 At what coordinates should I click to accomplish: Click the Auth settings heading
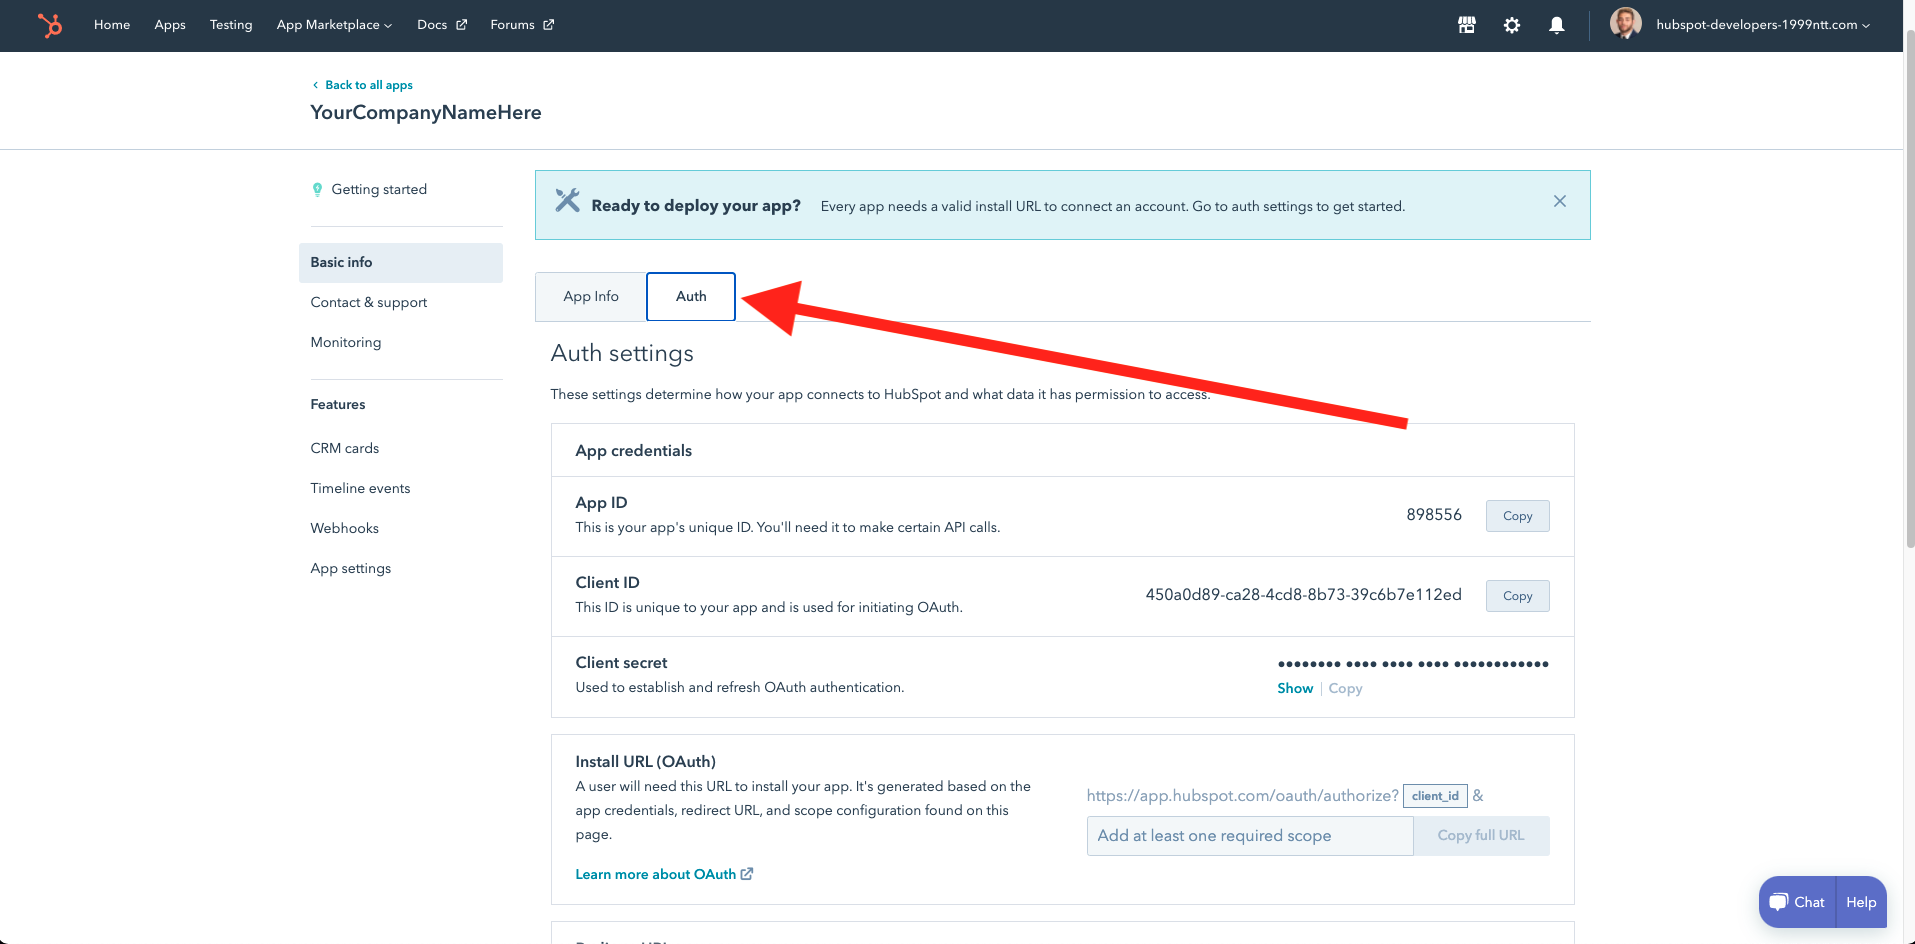point(622,353)
